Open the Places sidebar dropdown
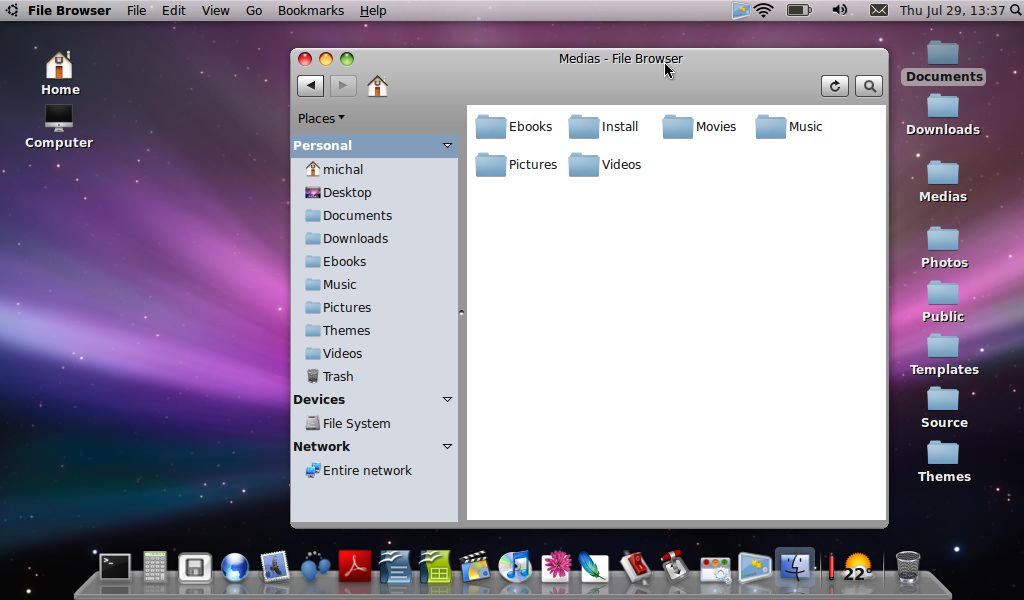1024x600 pixels. coord(321,118)
